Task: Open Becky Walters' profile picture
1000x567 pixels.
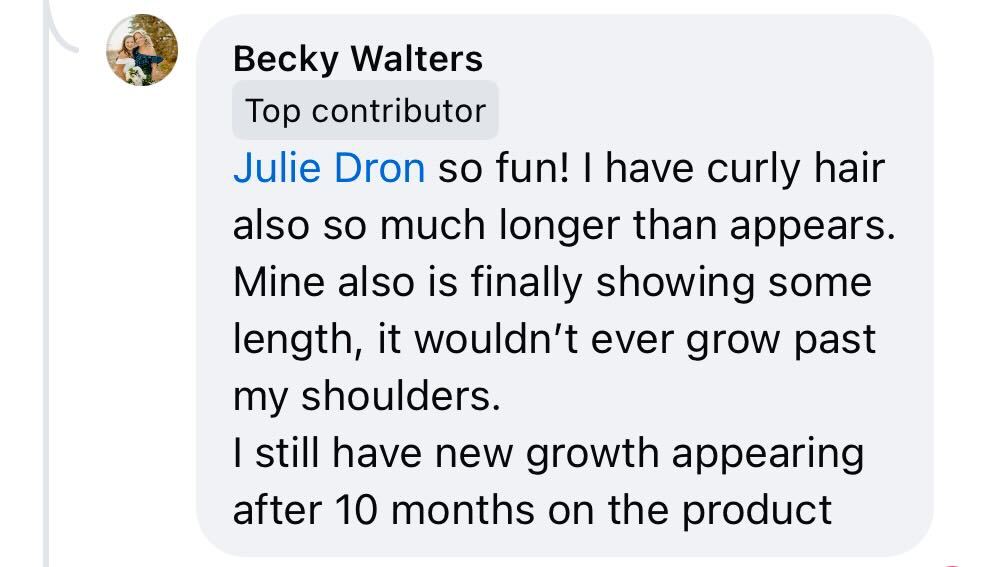Action: pyautogui.click(x=142, y=50)
